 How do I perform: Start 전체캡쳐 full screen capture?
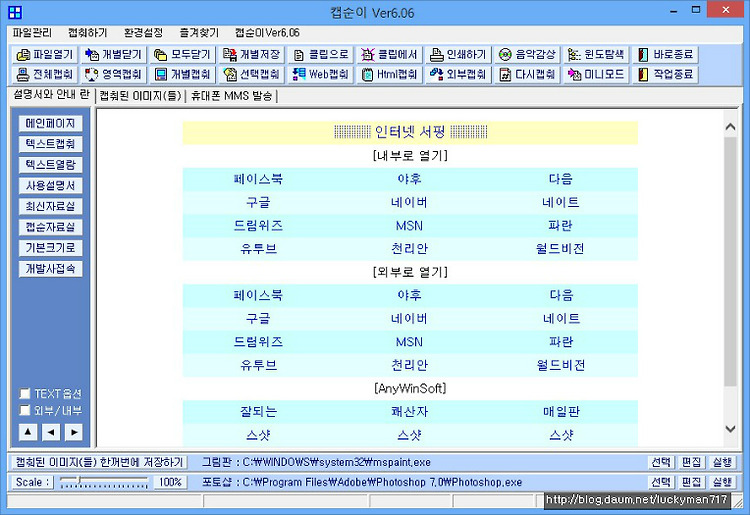click(44, 75)
